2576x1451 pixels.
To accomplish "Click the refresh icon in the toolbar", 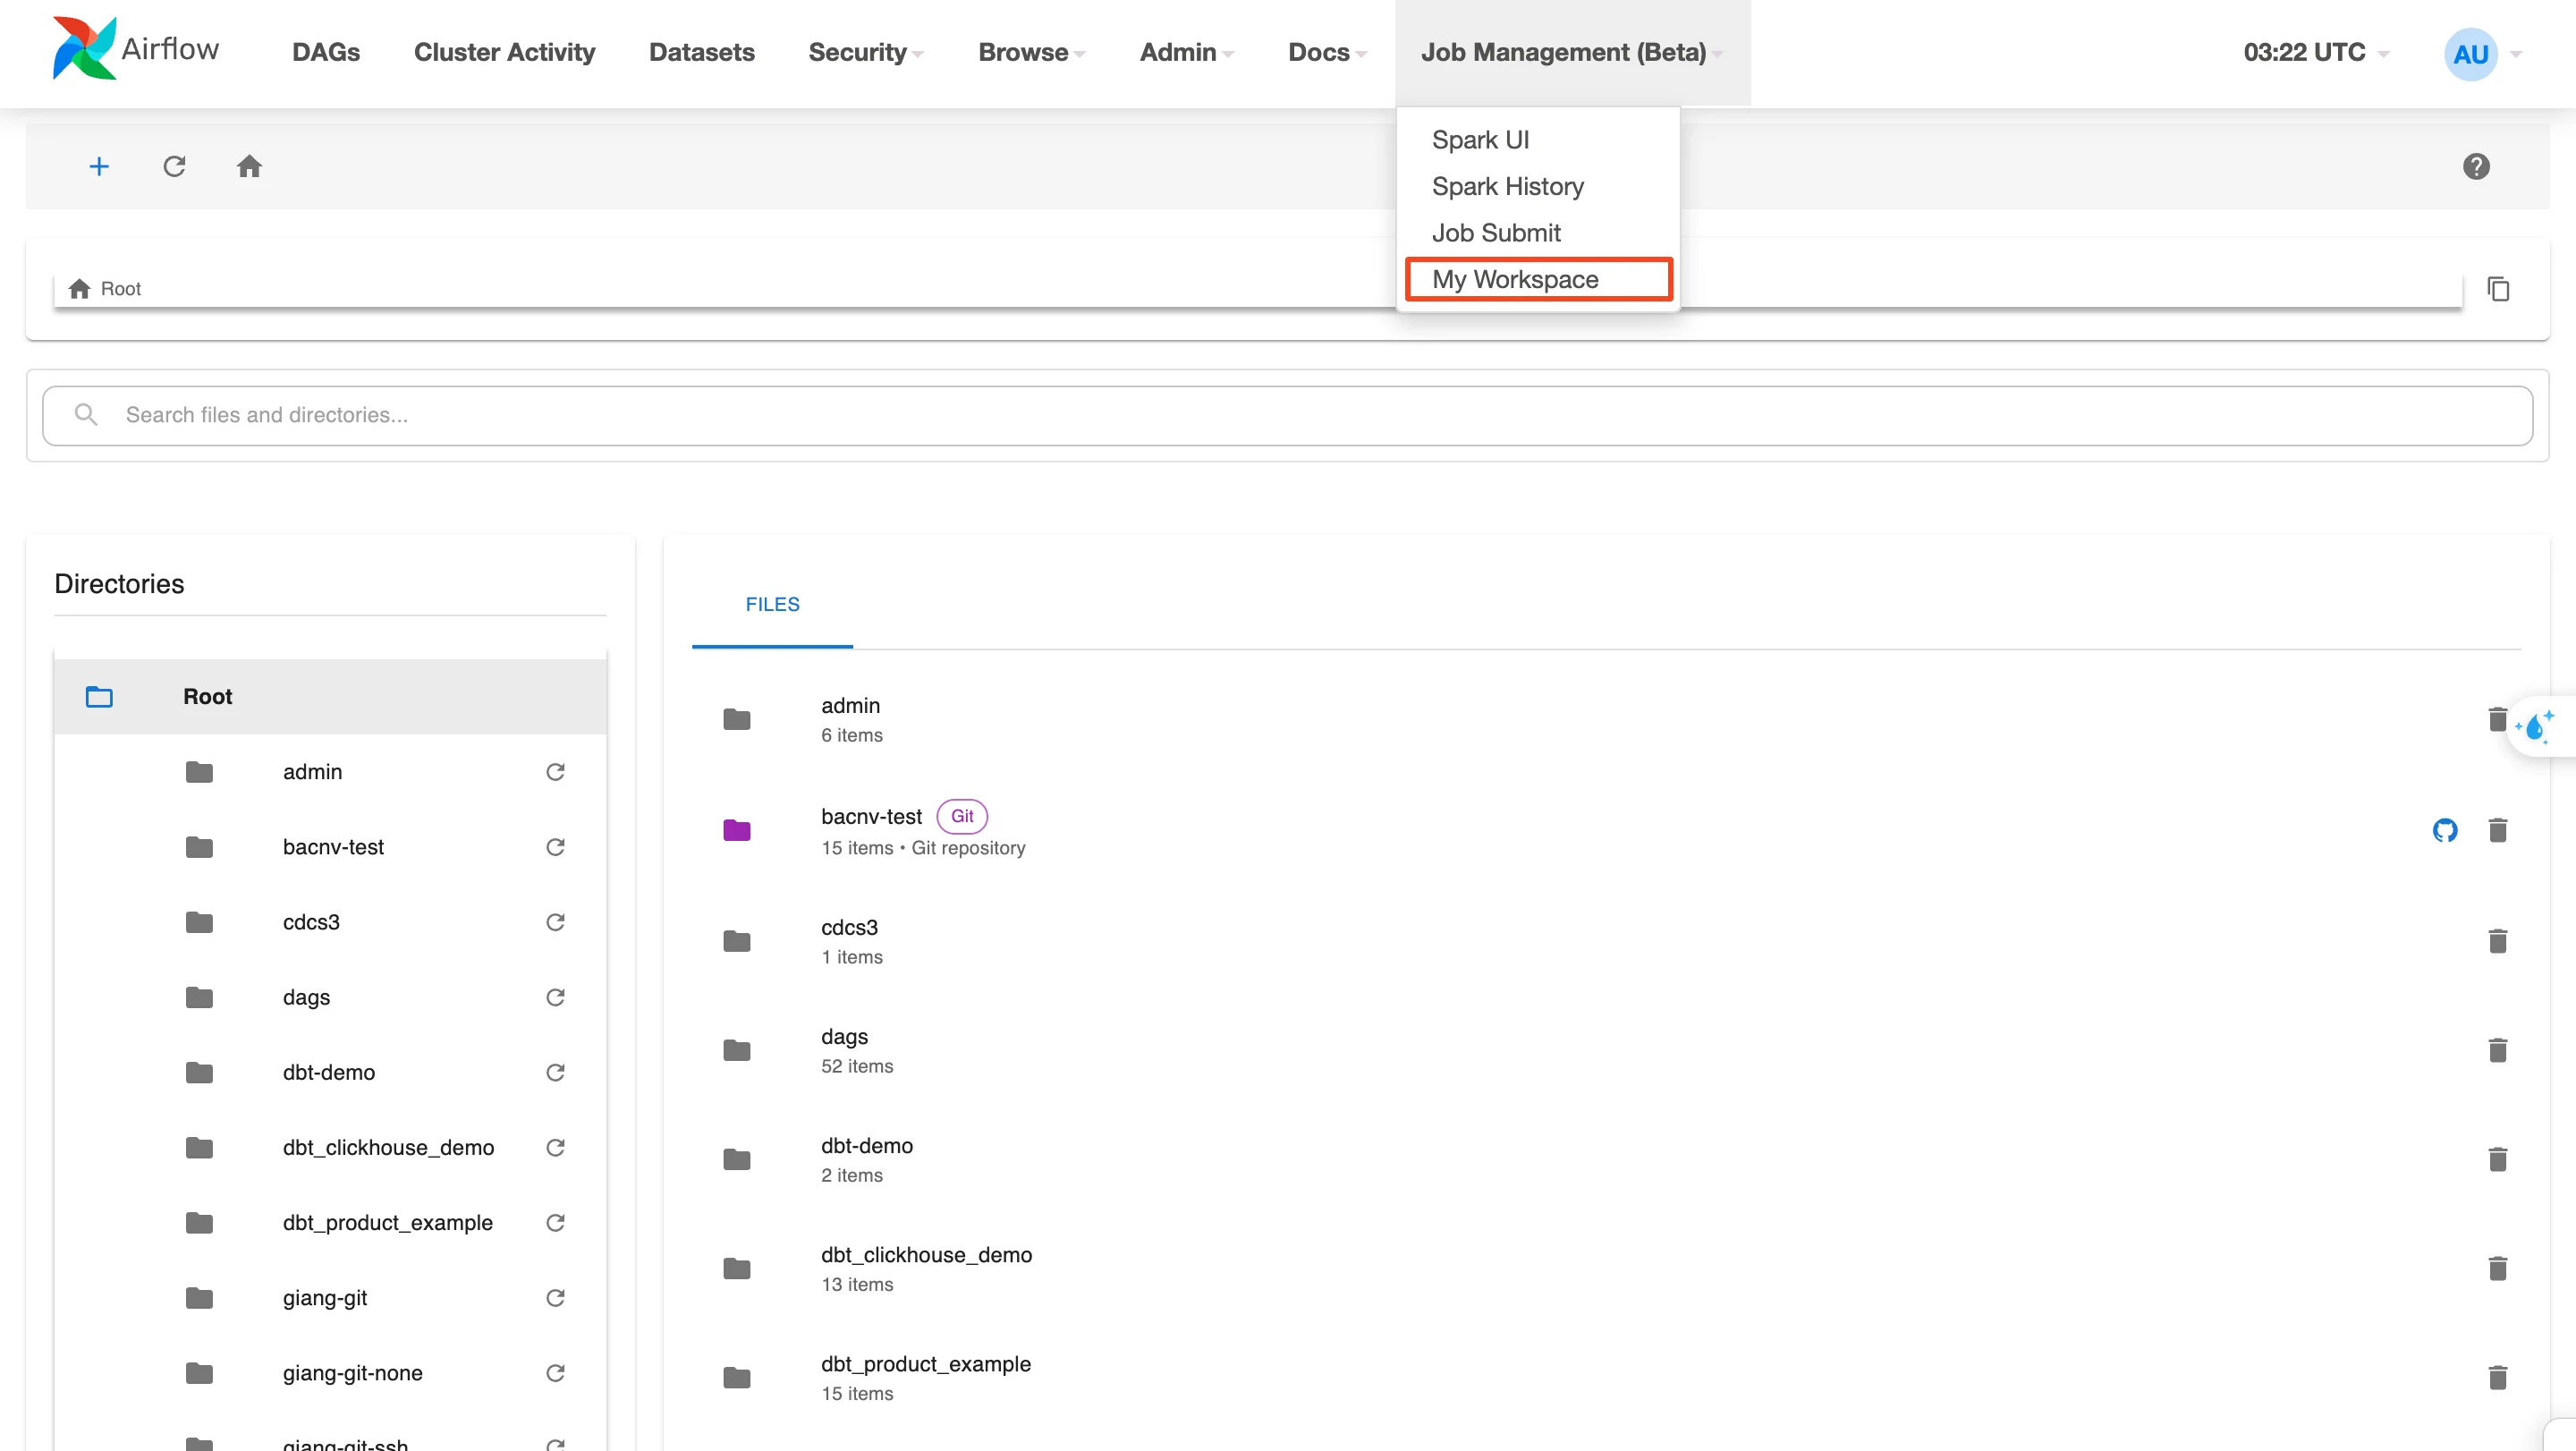I will [x=174, y=166].
